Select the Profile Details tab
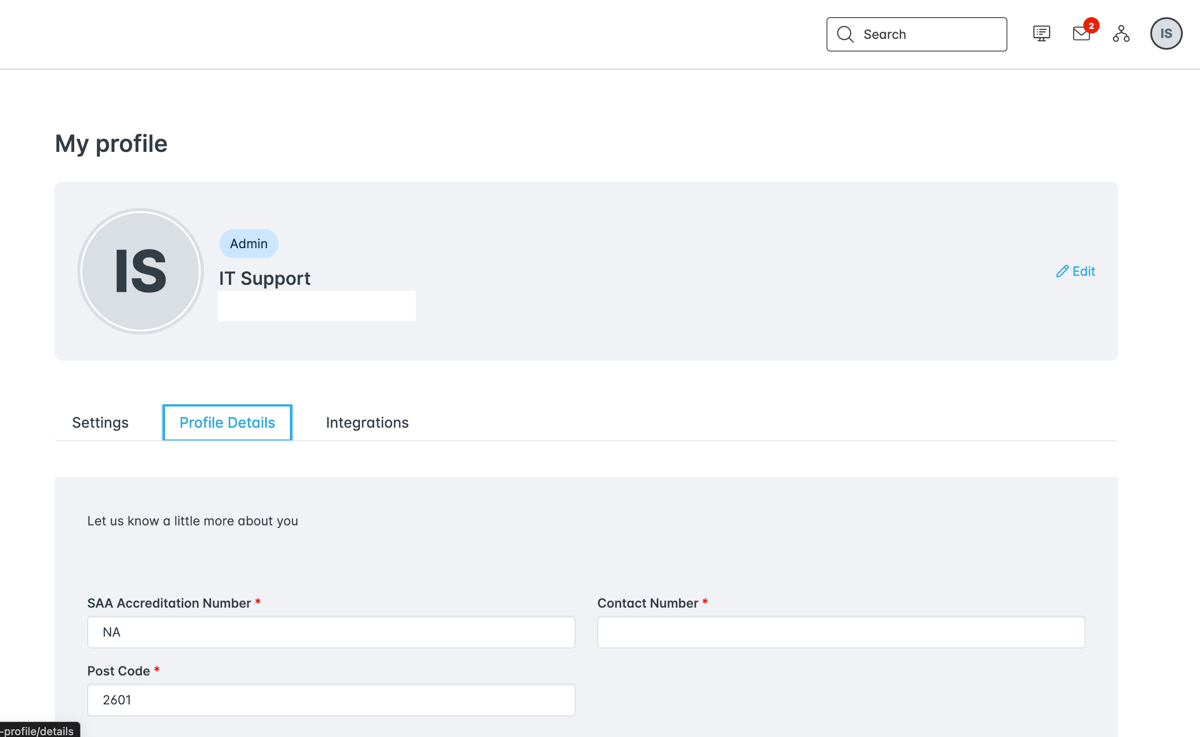 coord(227,423)
